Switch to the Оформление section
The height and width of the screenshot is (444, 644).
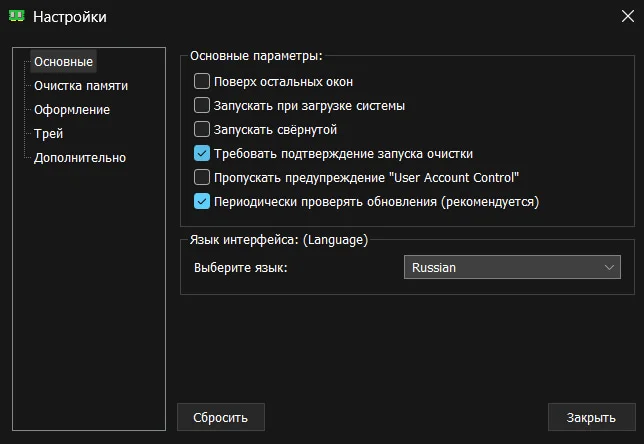72,110
